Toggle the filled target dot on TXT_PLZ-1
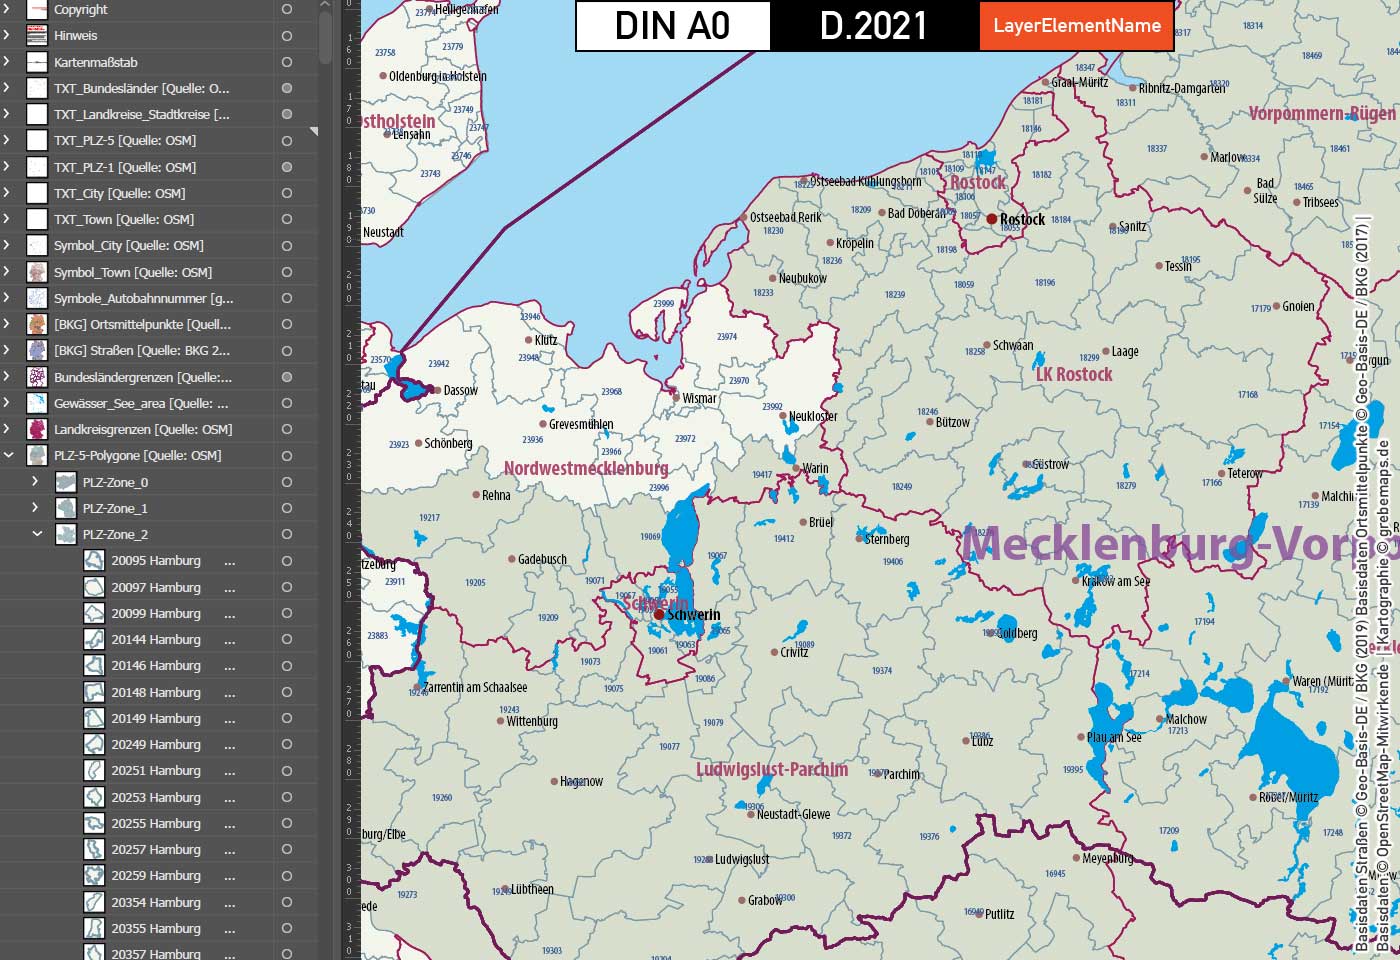Viewport: 1400px width, 960px height. coord(286,167)
